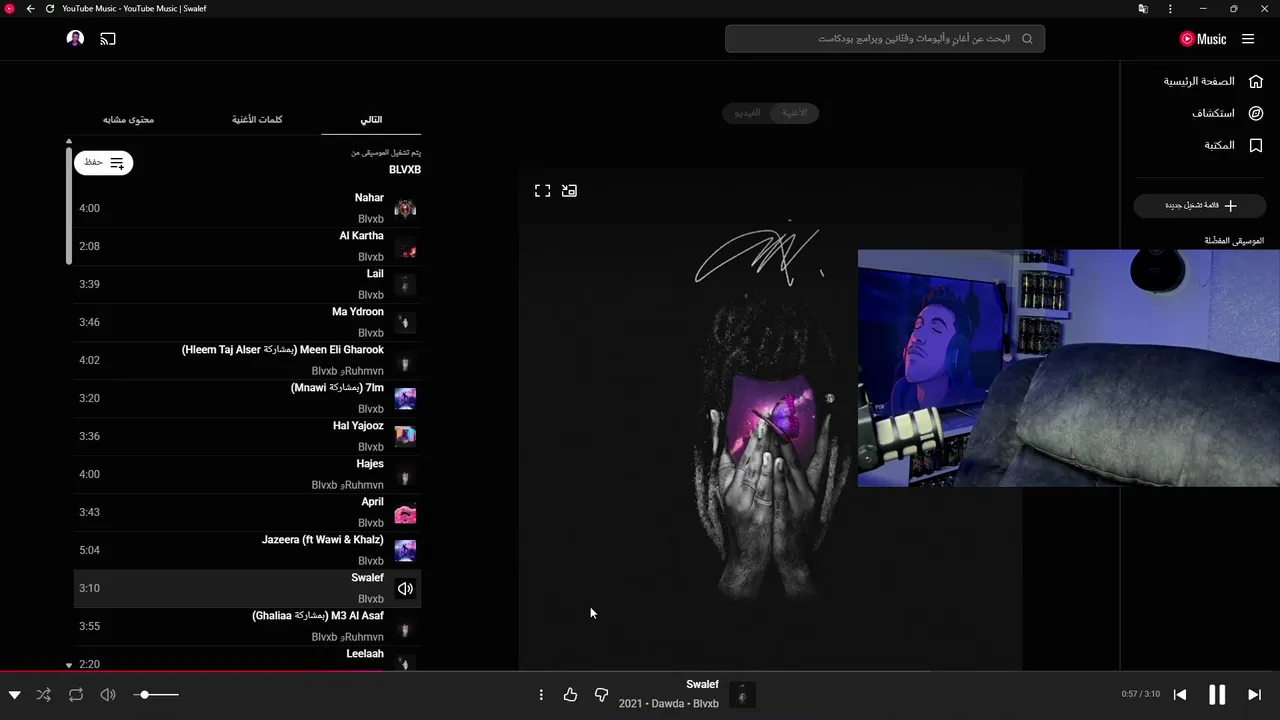Screen dimensions: 1280x720
Task: Open الموسيقى المفضّلة liked music playlist
Action: tap(1234, 241)
